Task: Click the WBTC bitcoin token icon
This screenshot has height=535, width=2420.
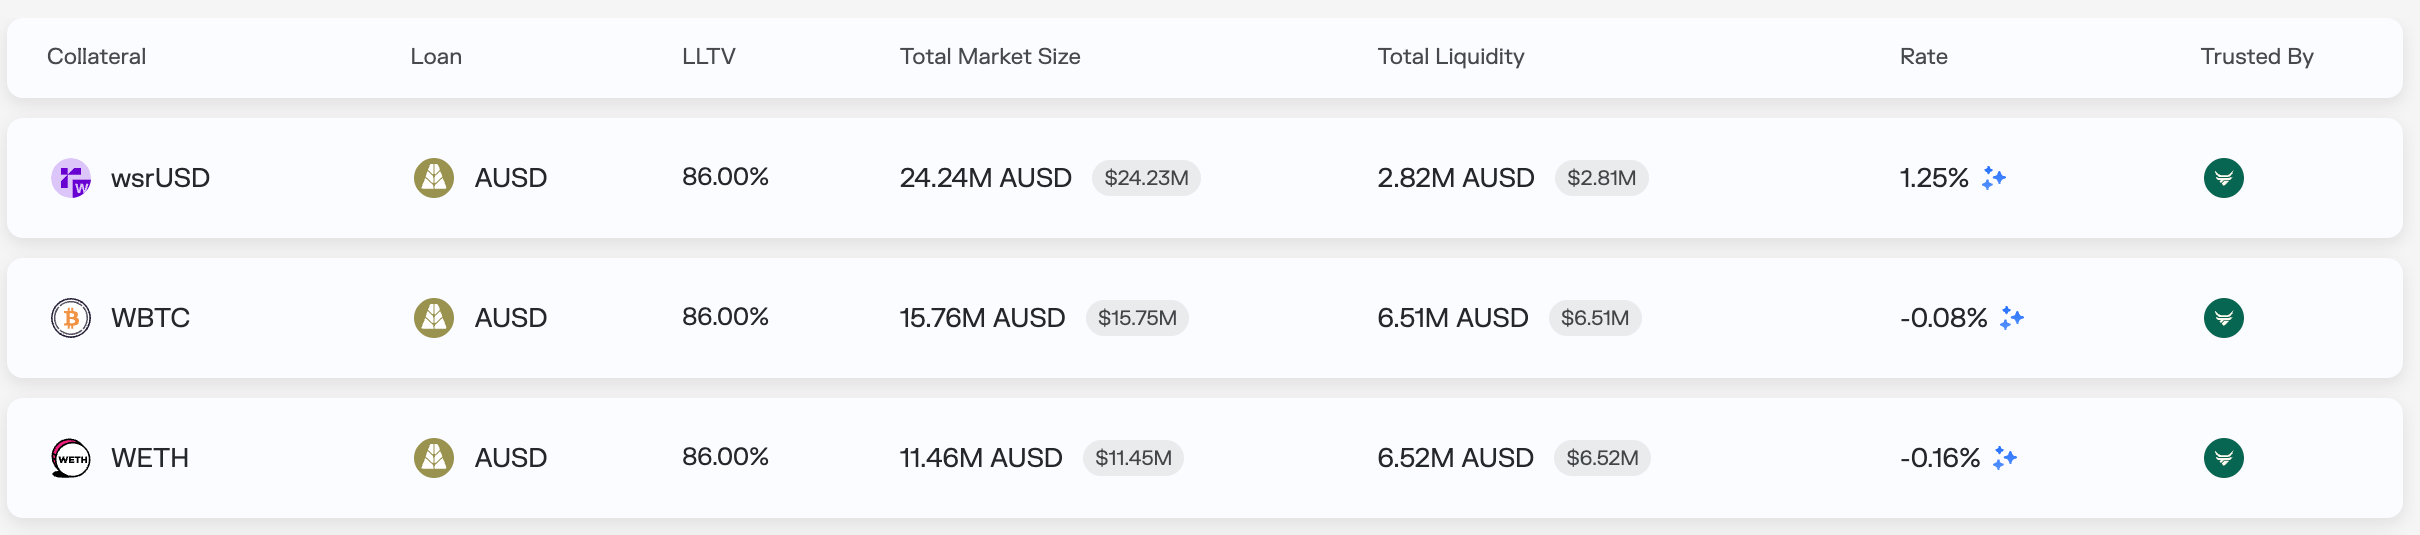Action: 71,318
